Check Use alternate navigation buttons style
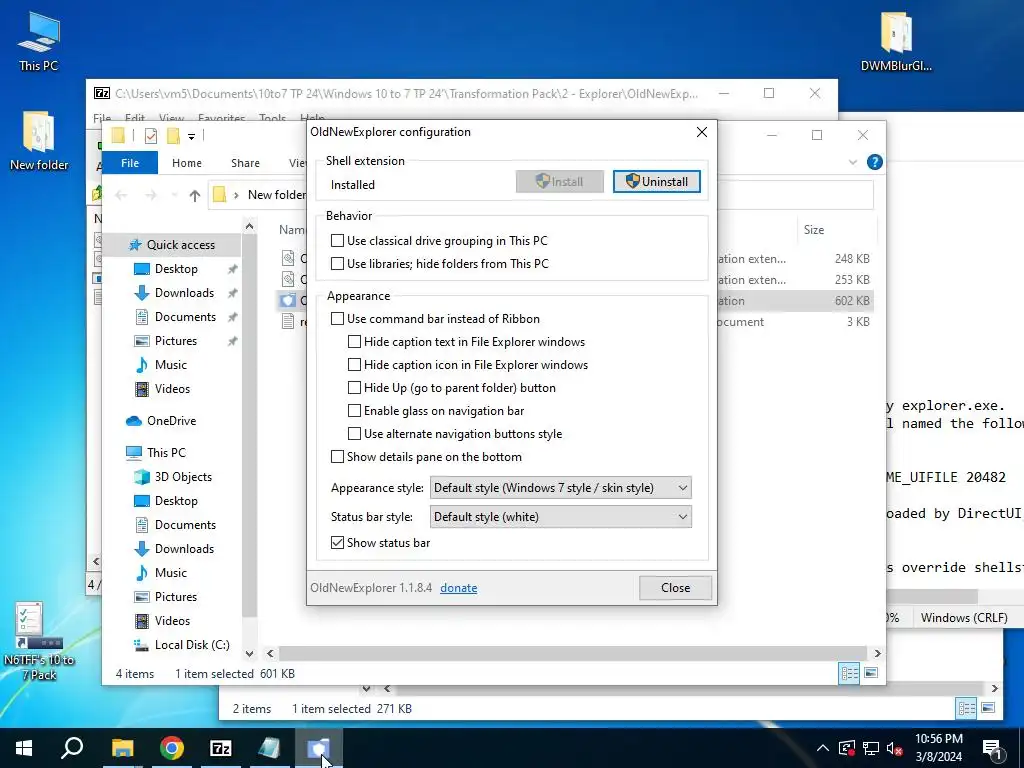 [x=355, y=434]
